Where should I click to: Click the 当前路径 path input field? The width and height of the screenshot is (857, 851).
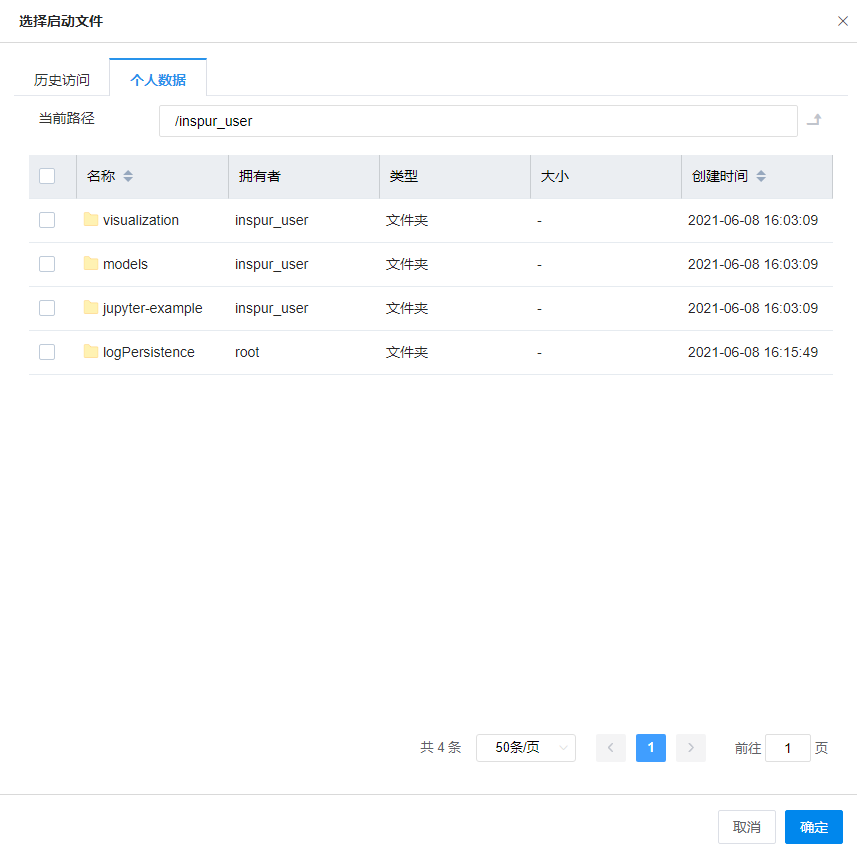click(478, 121)
